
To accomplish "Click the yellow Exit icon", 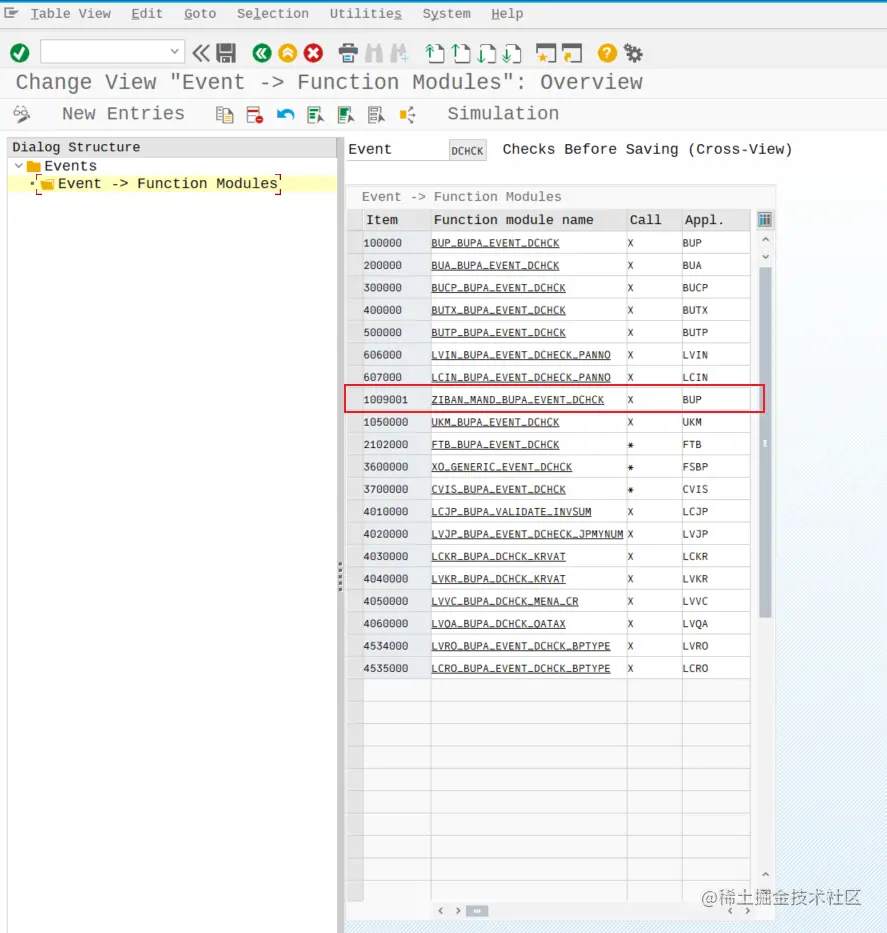I will 288,53.
